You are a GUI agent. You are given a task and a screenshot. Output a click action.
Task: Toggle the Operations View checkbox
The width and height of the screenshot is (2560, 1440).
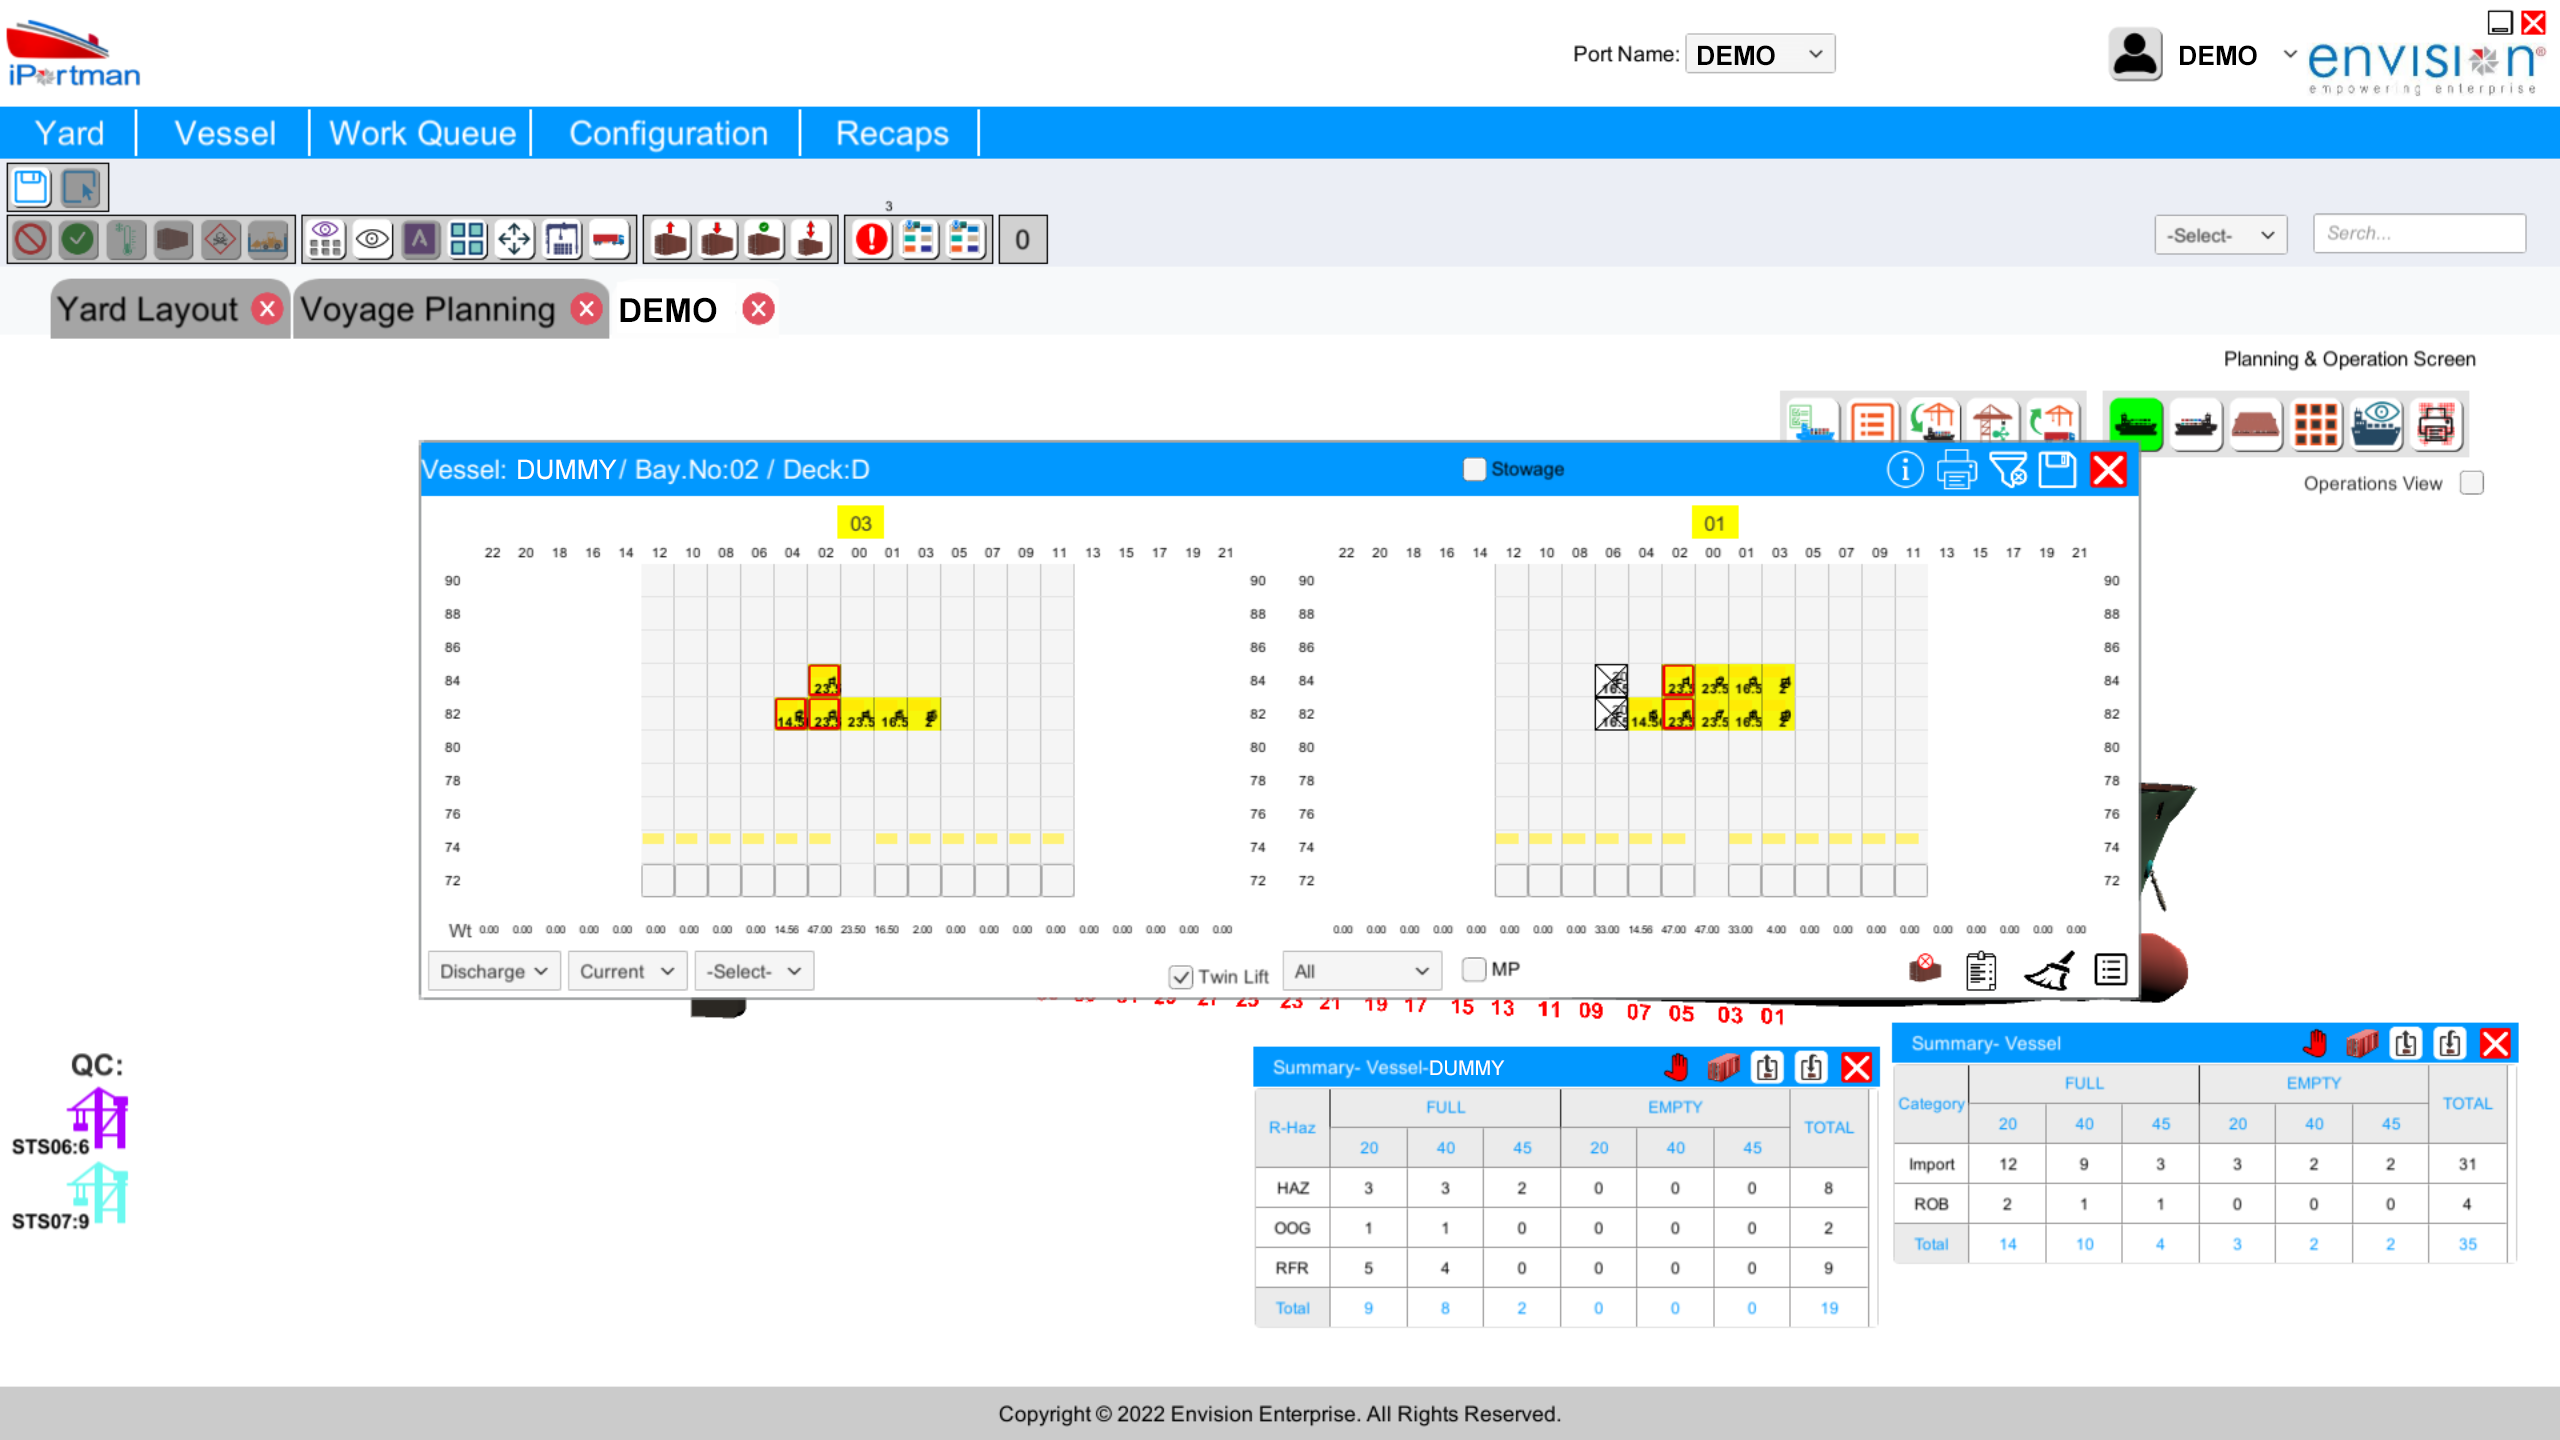coord(2472,484)
